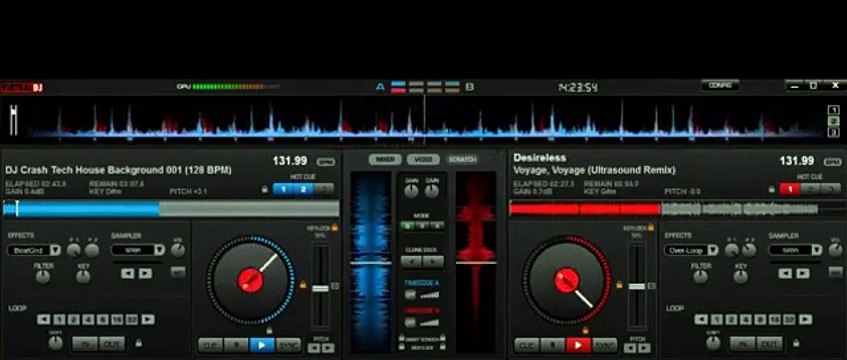Nudge left deck pitch down arrow
Screen dimensions: 847x360
(x=313, y=348)
